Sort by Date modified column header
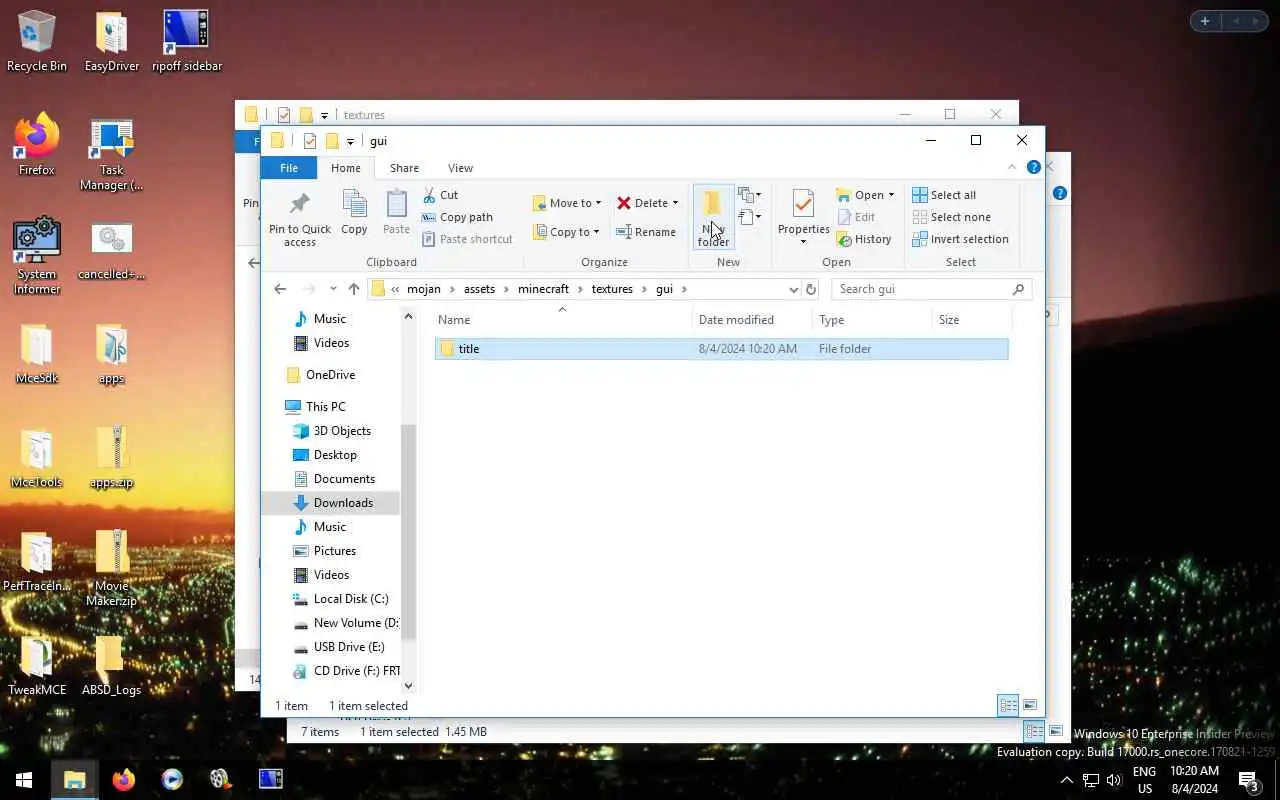The height and width of the screenshot is (800, 1280). 752,320
